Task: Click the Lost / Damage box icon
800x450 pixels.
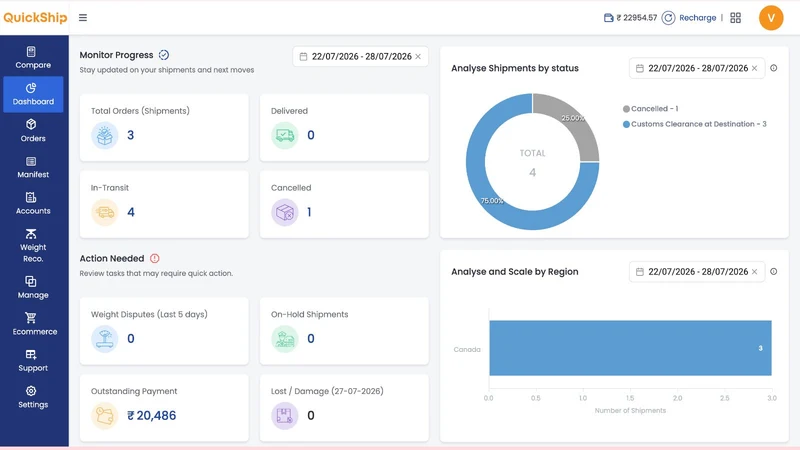Action: tap(285, 416)
